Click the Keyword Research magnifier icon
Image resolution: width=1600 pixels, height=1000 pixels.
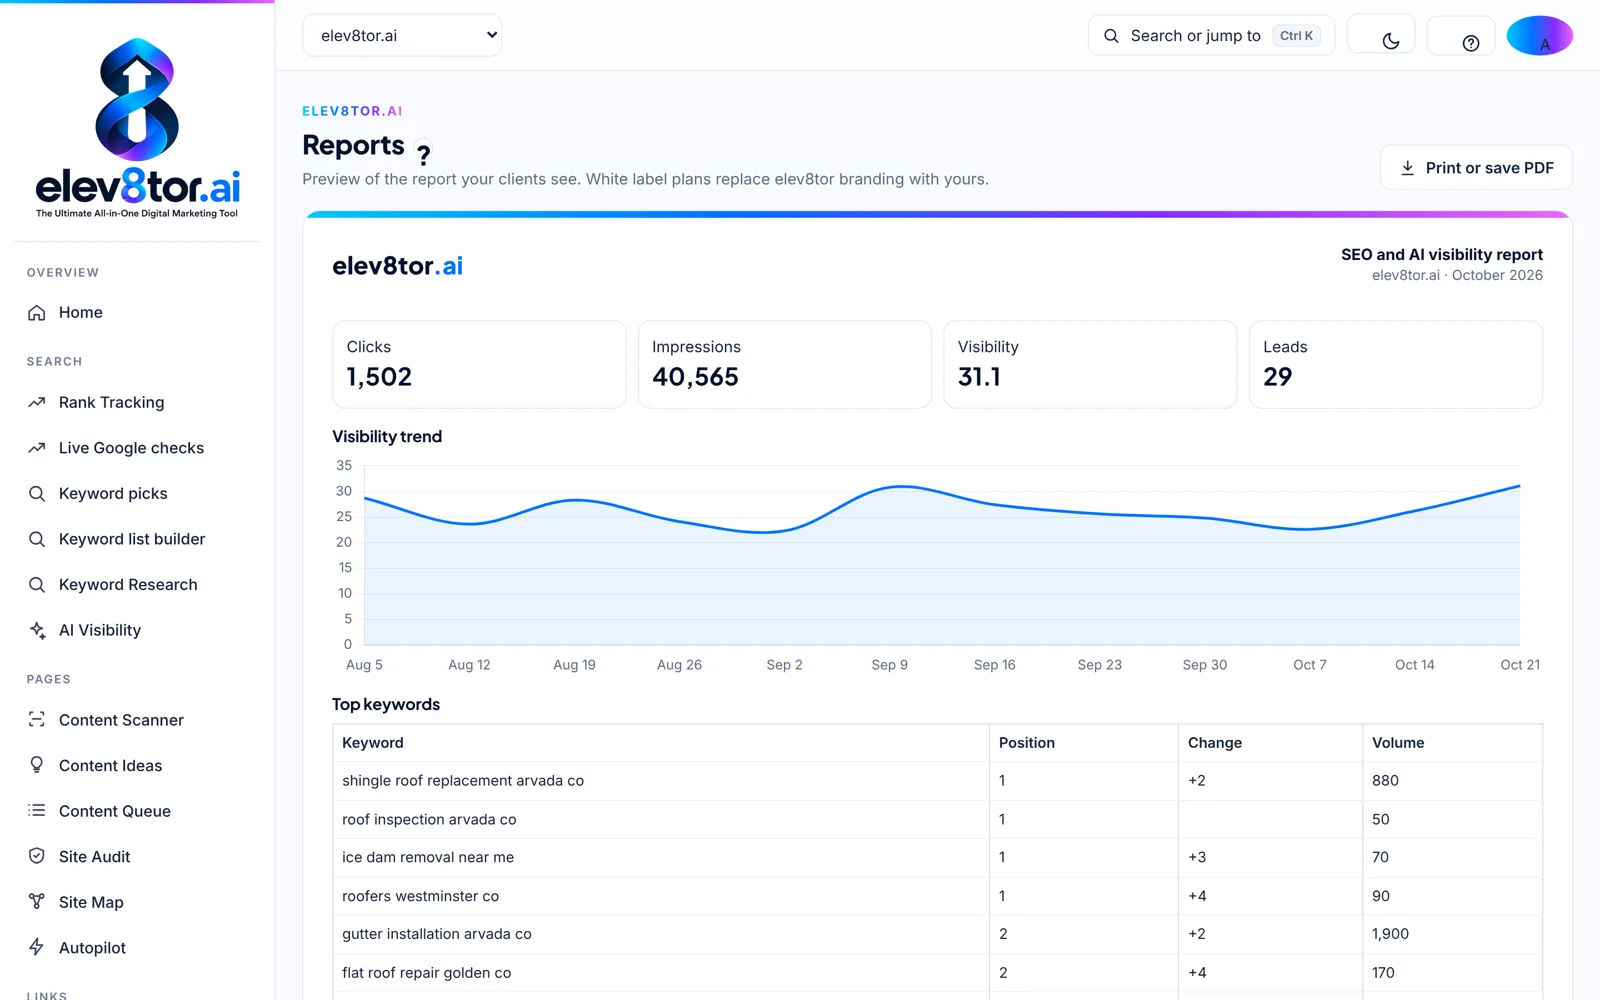pyautogui.click(x=37, y=585)
